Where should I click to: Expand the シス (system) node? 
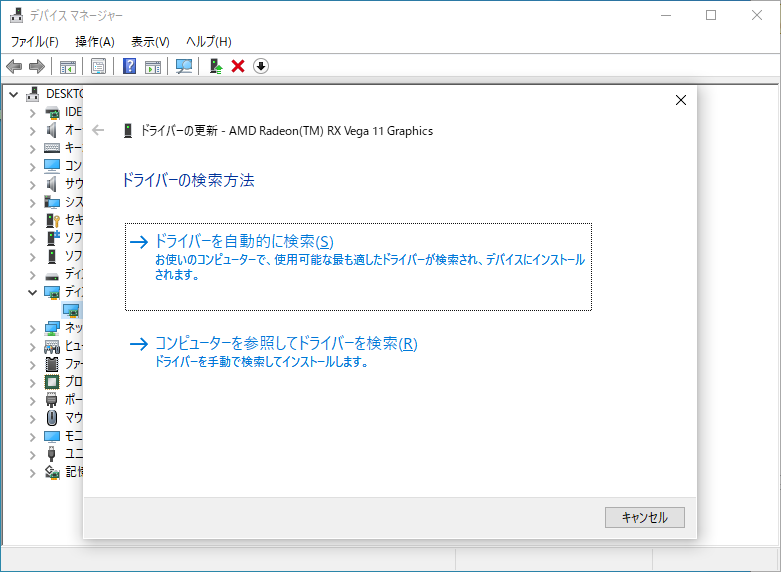tap(33, 203)
